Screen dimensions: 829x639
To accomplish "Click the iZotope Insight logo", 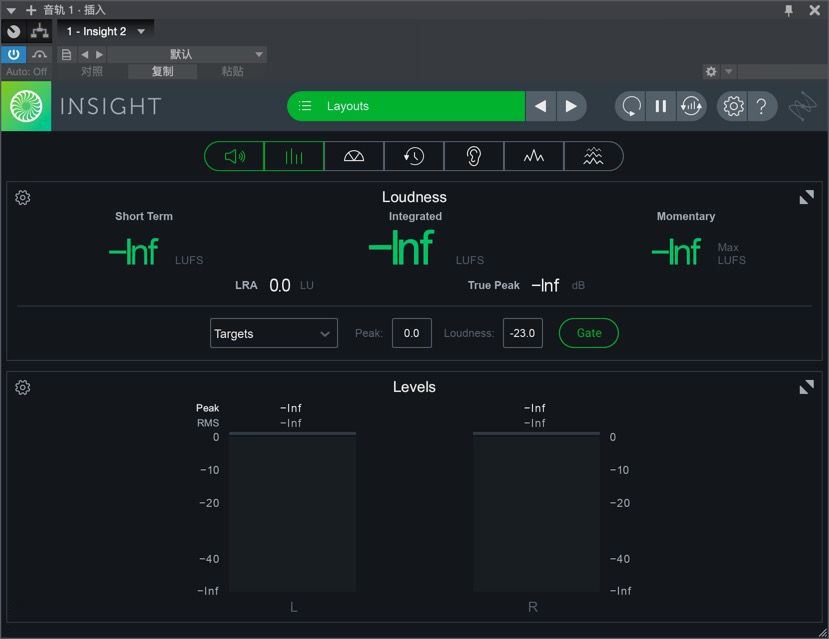I will pyautogui.click(x=26, y=106).
